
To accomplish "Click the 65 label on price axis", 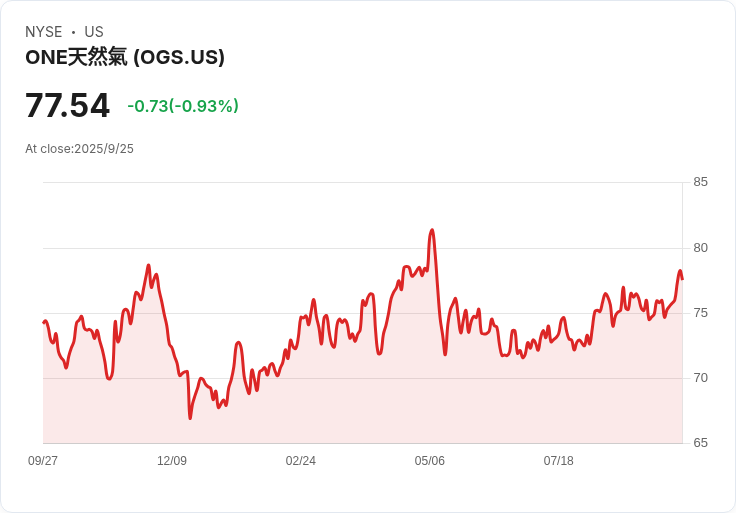I will click(701, 443).
